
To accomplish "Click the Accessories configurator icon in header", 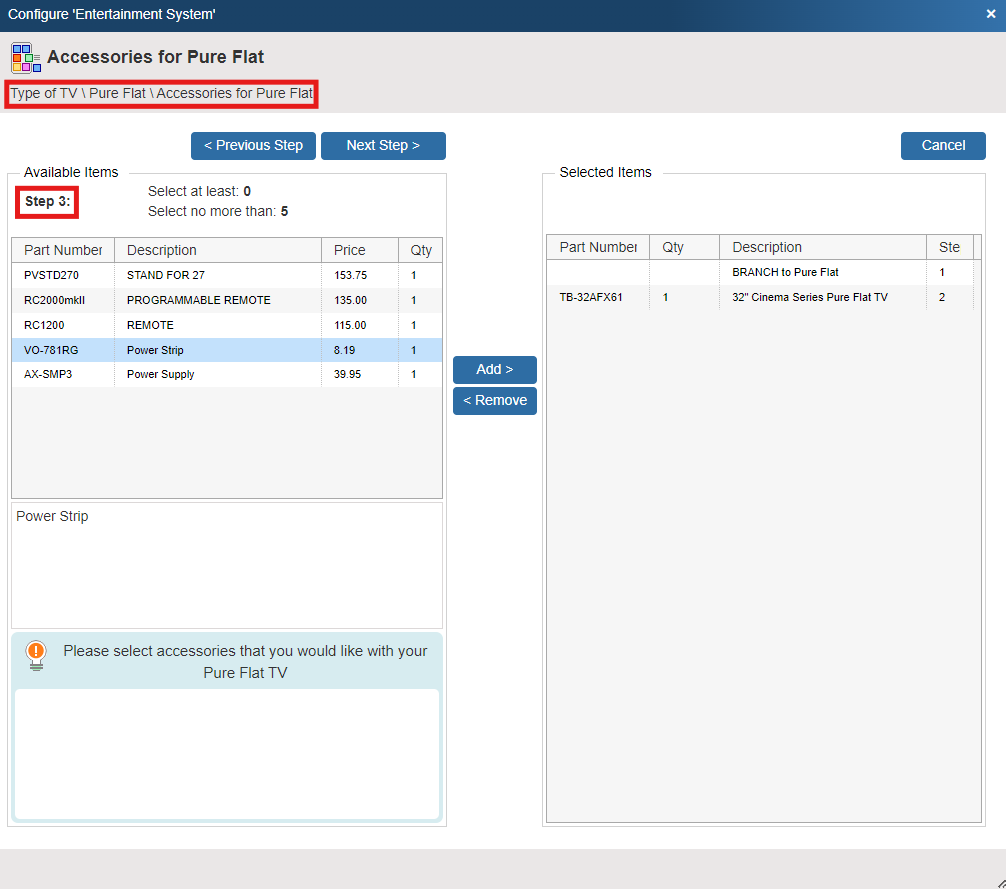I will point(26,58).
